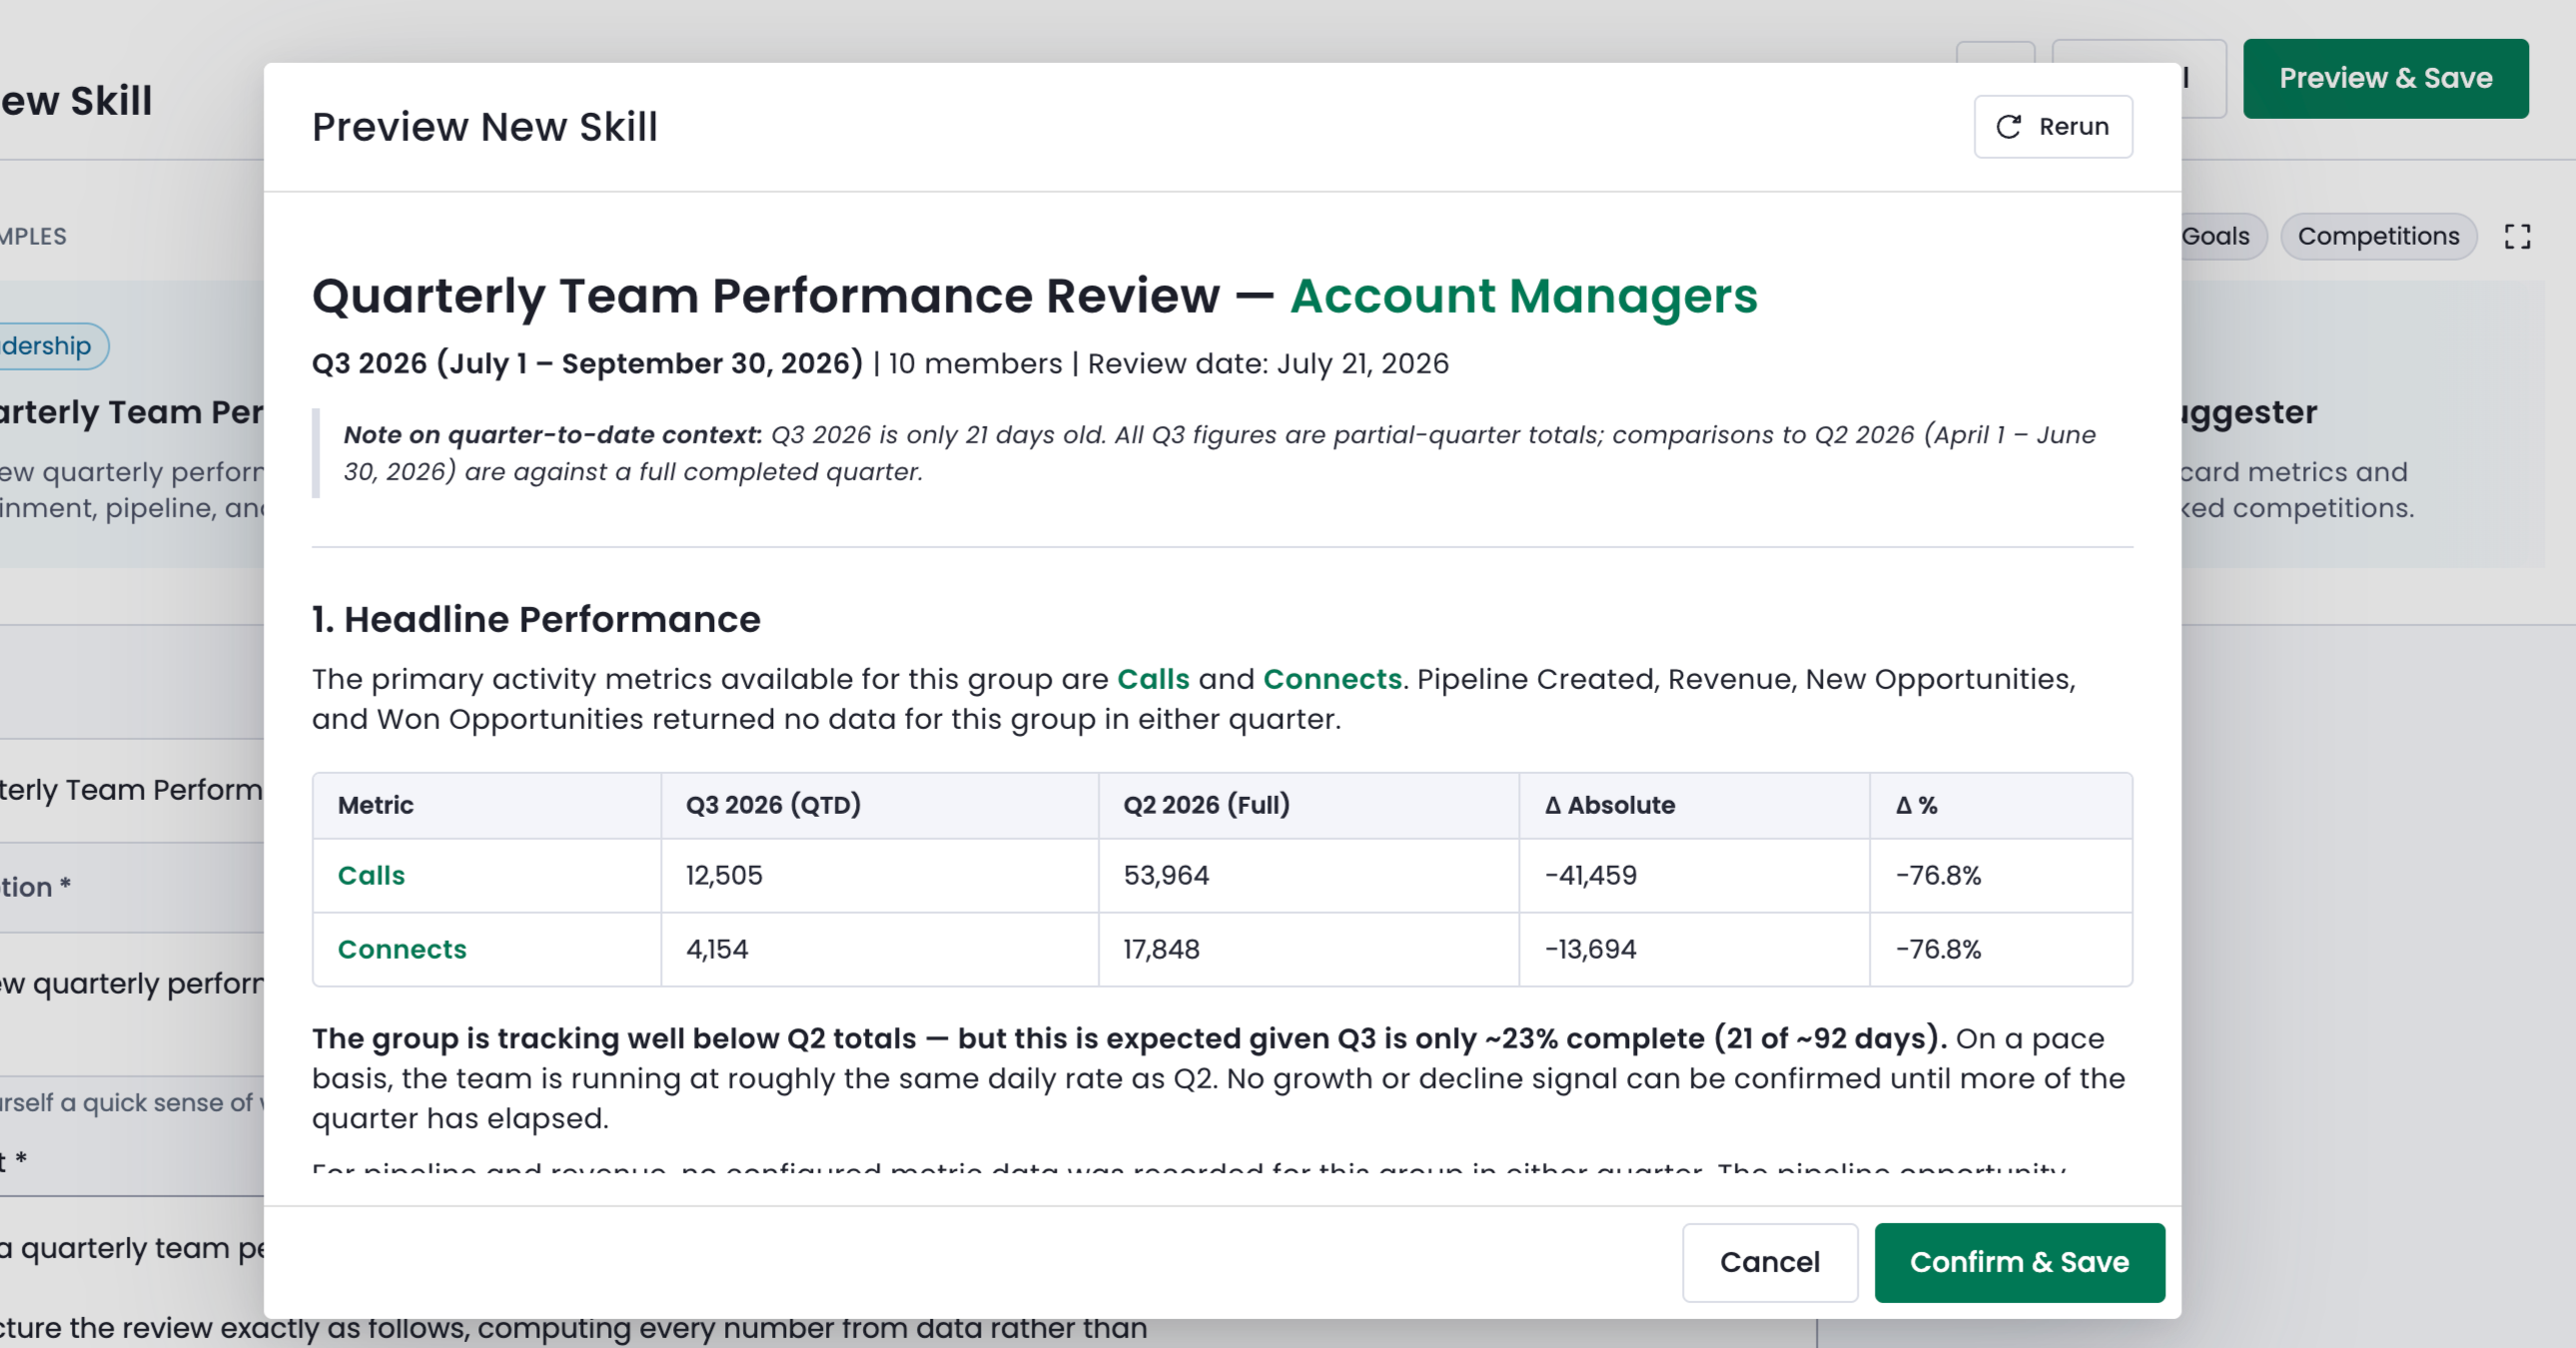Select the leadership tag chip behind dialog
This screenshot has height=1348, width=2576.
46,346
